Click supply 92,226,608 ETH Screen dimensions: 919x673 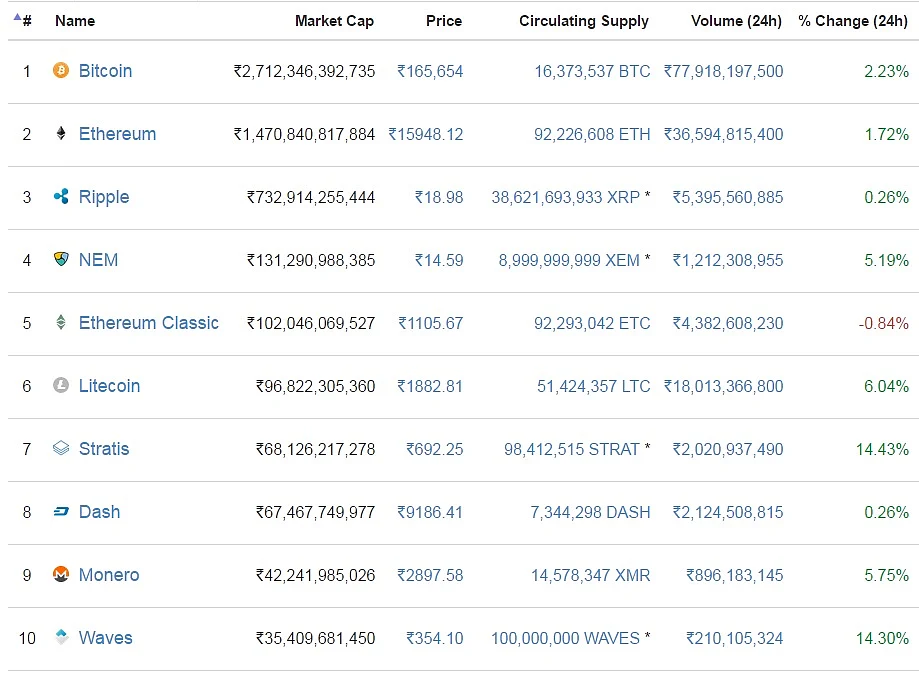592,134
